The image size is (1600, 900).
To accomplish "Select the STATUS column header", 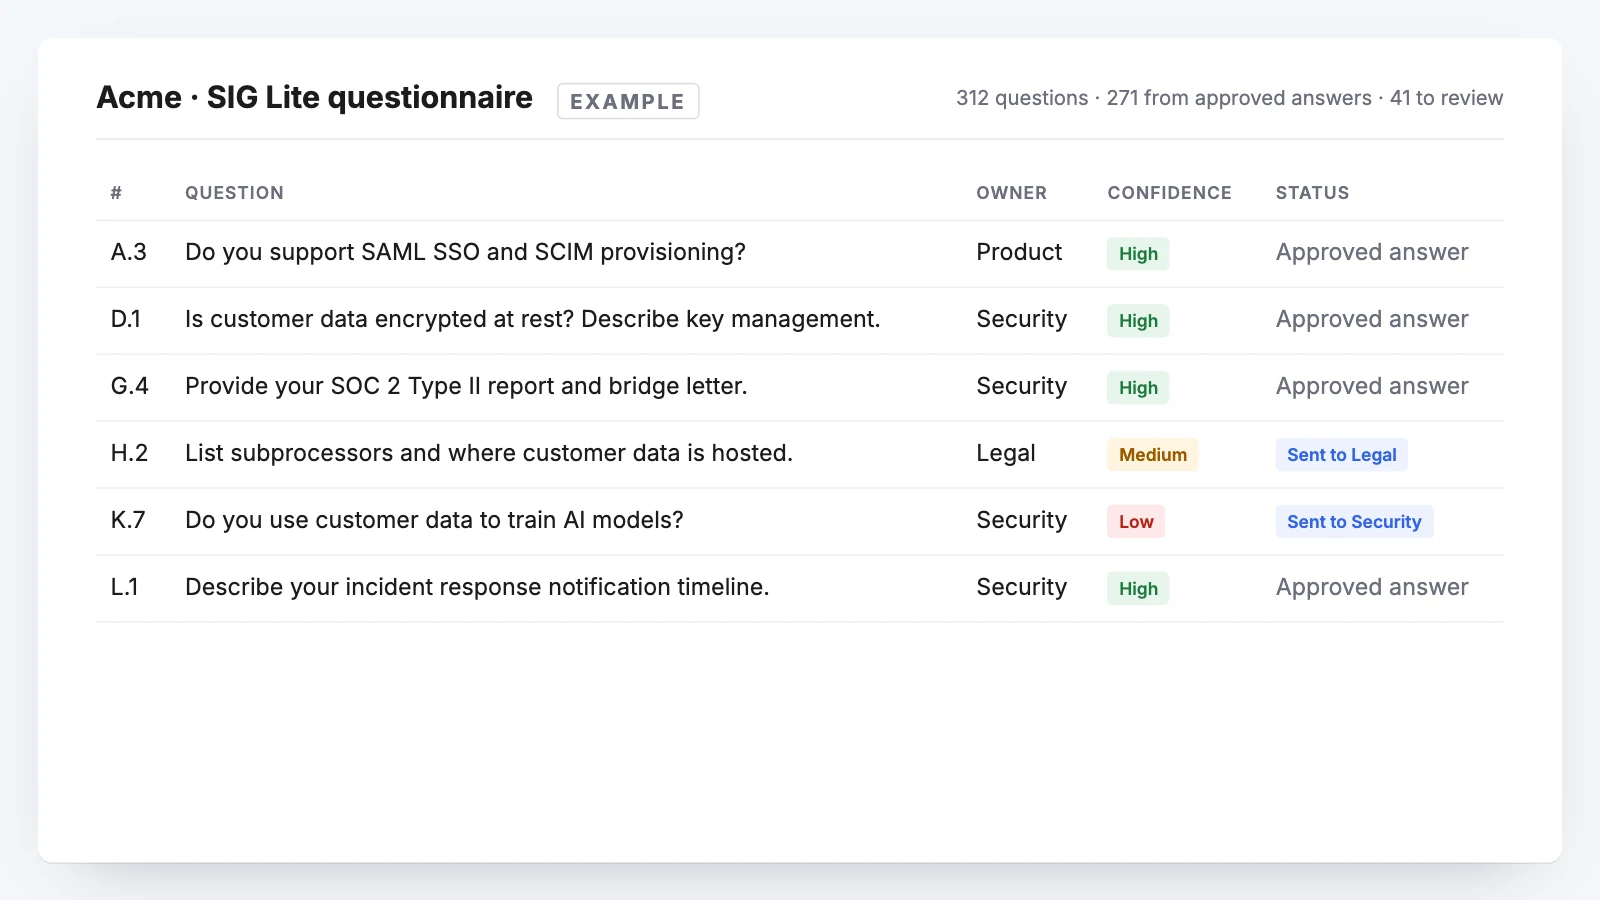I will (1312, 193).
